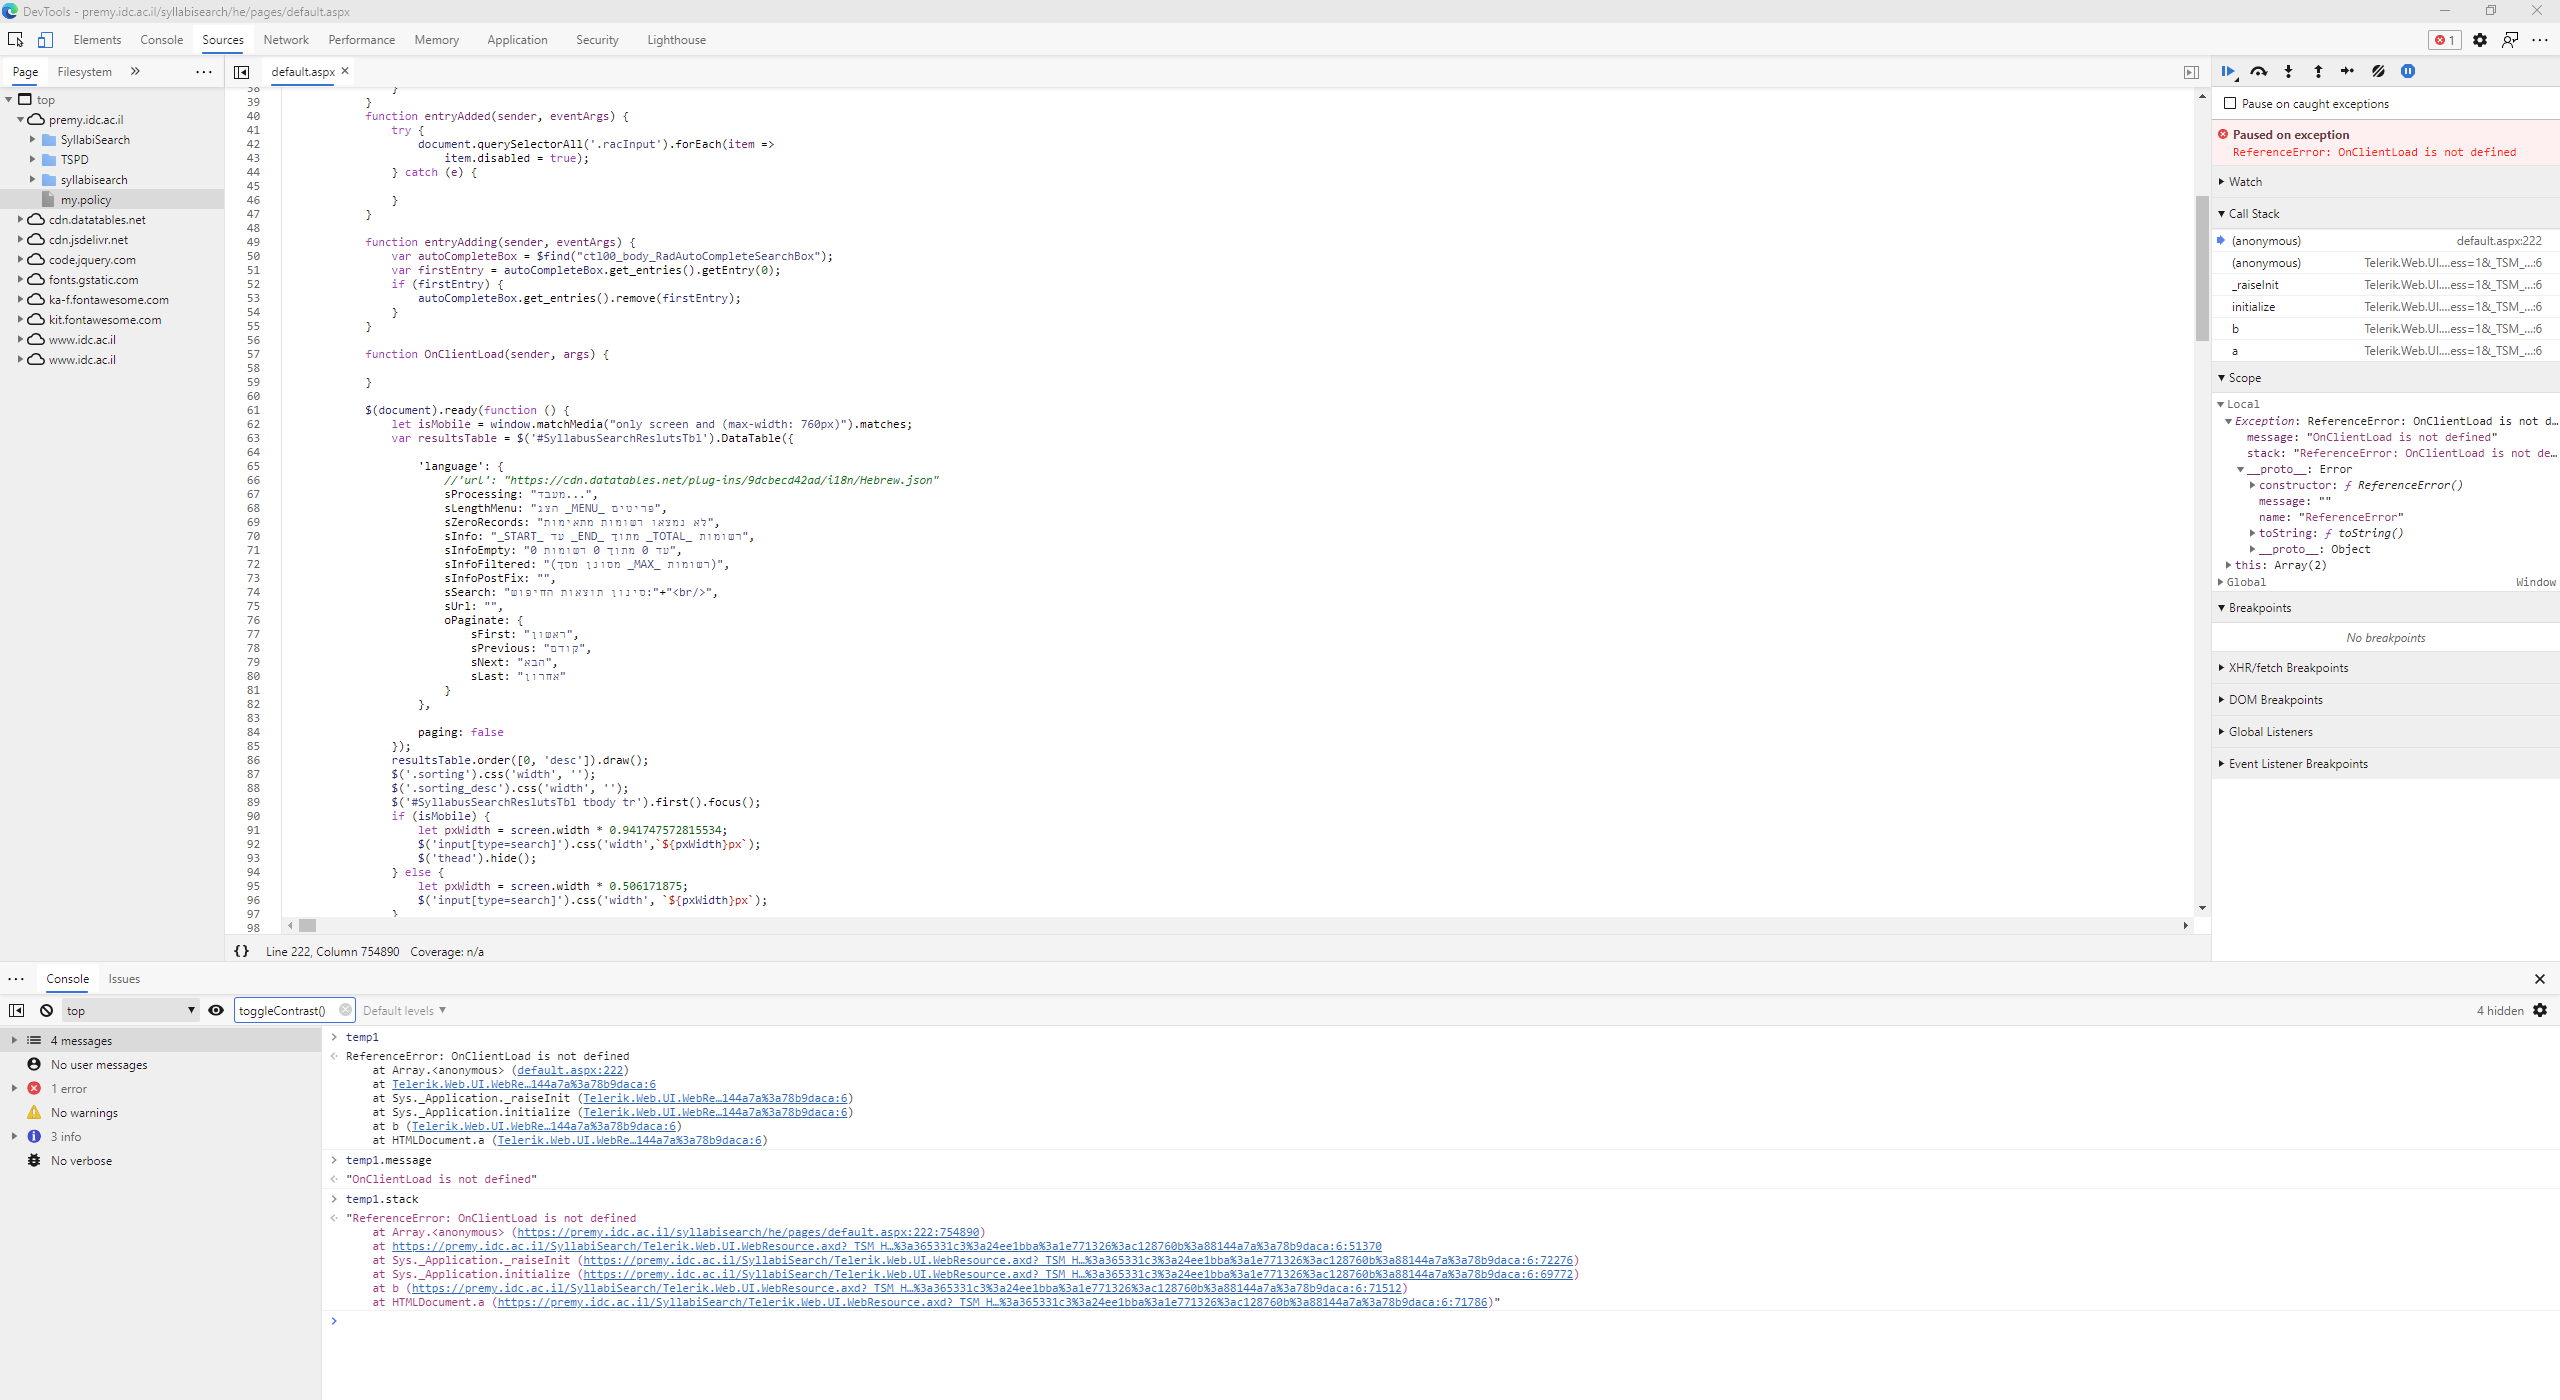Screen dimensions: 2560x1400
Task: Toggle live expression eye icon
Action: click(216, 1010)
